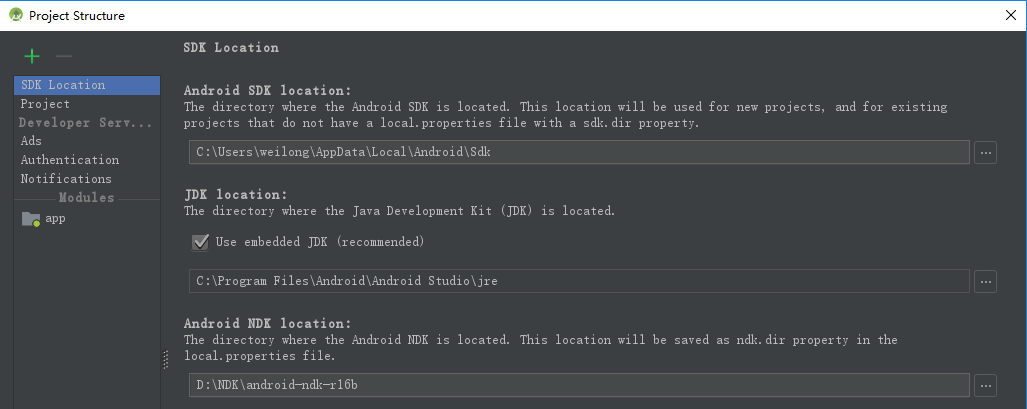Click the 'SDK Location' page title
Image resolution: width=1027 pixels, height=409 pixels.
[x=231, y=47]
